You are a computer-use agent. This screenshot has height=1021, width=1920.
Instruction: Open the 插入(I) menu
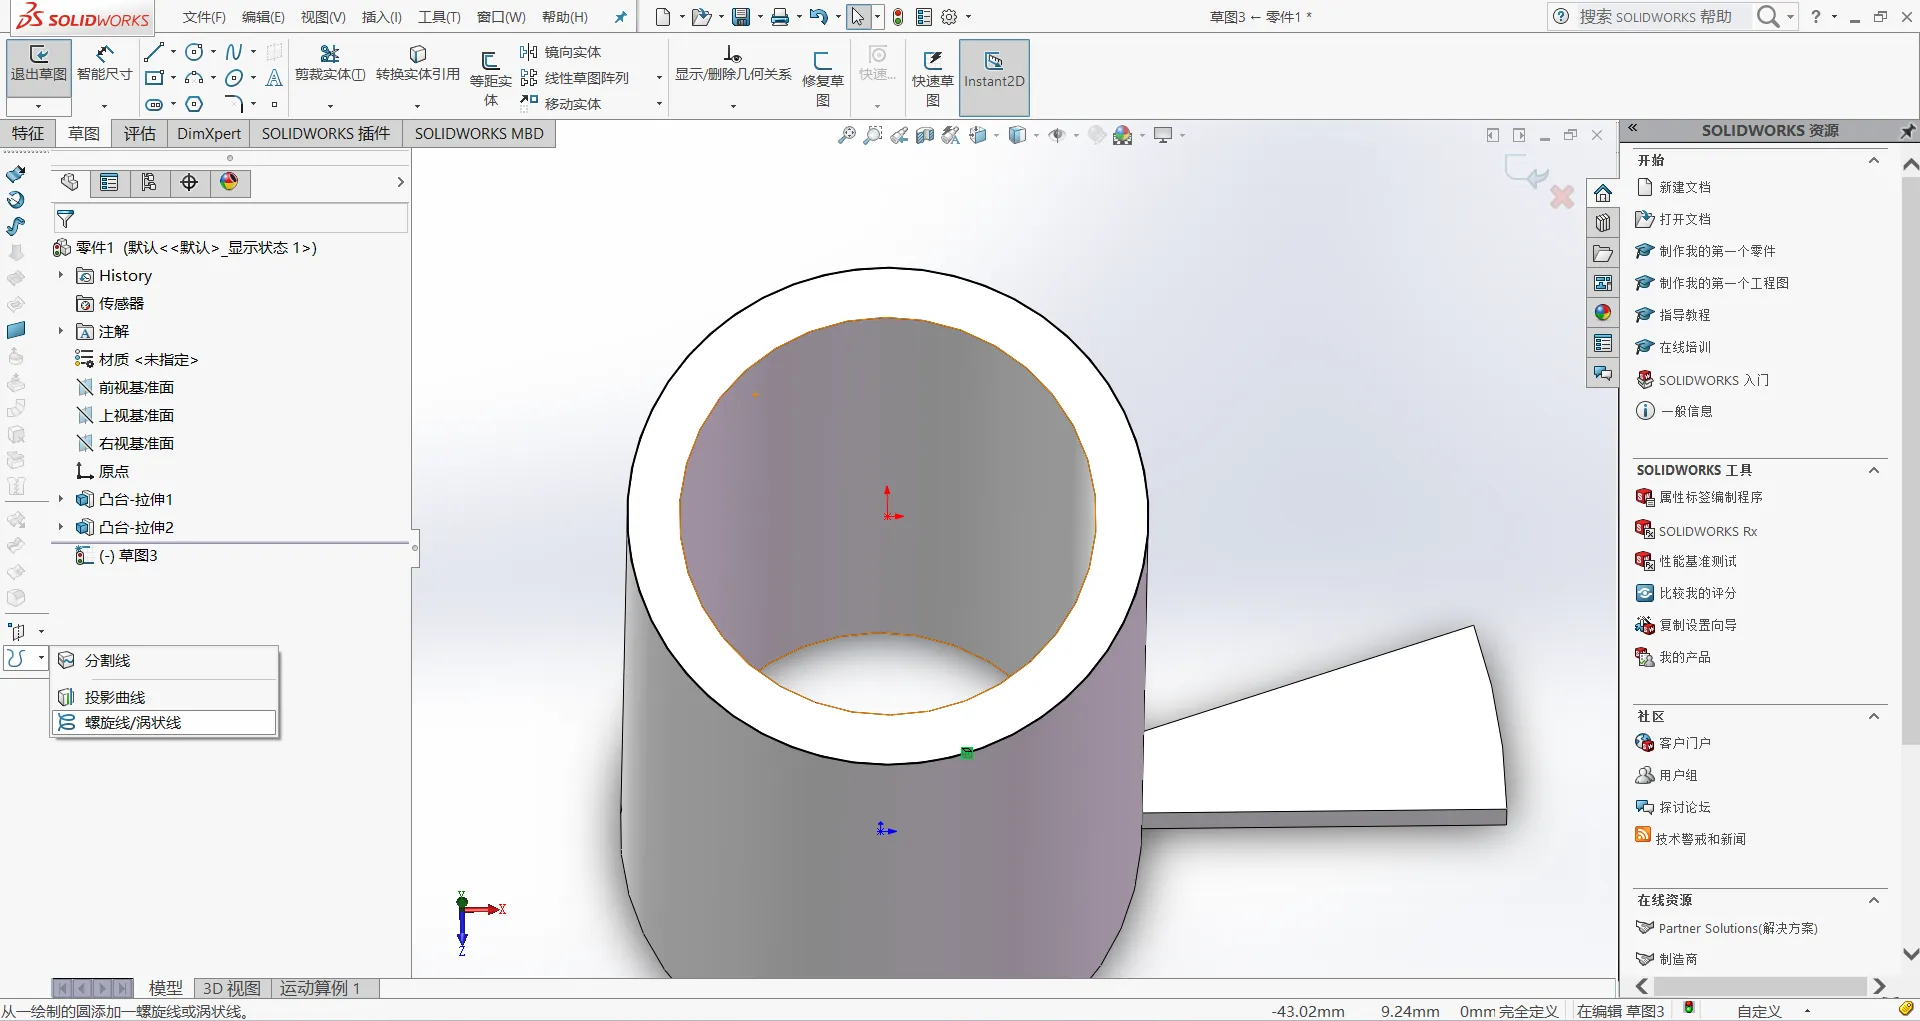pyautogui.click(x=381, y=17)
